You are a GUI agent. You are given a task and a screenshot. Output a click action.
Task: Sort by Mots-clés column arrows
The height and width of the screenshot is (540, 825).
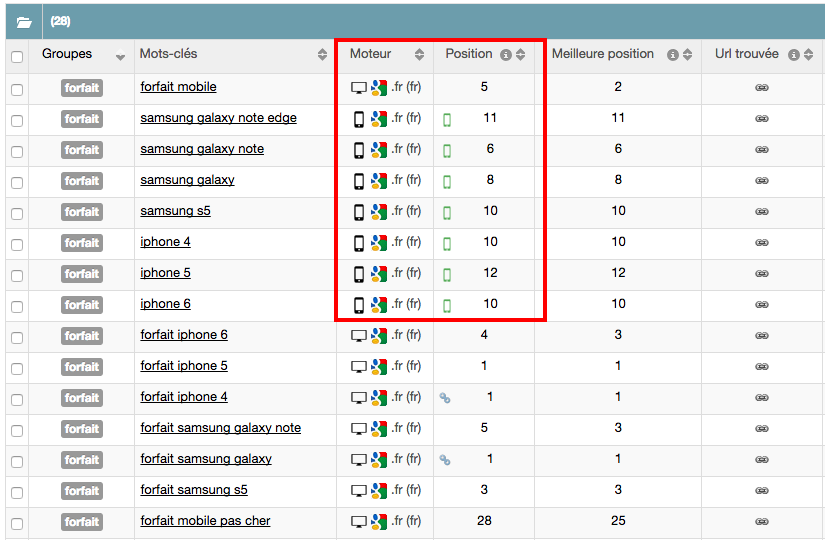click(322, 54)
